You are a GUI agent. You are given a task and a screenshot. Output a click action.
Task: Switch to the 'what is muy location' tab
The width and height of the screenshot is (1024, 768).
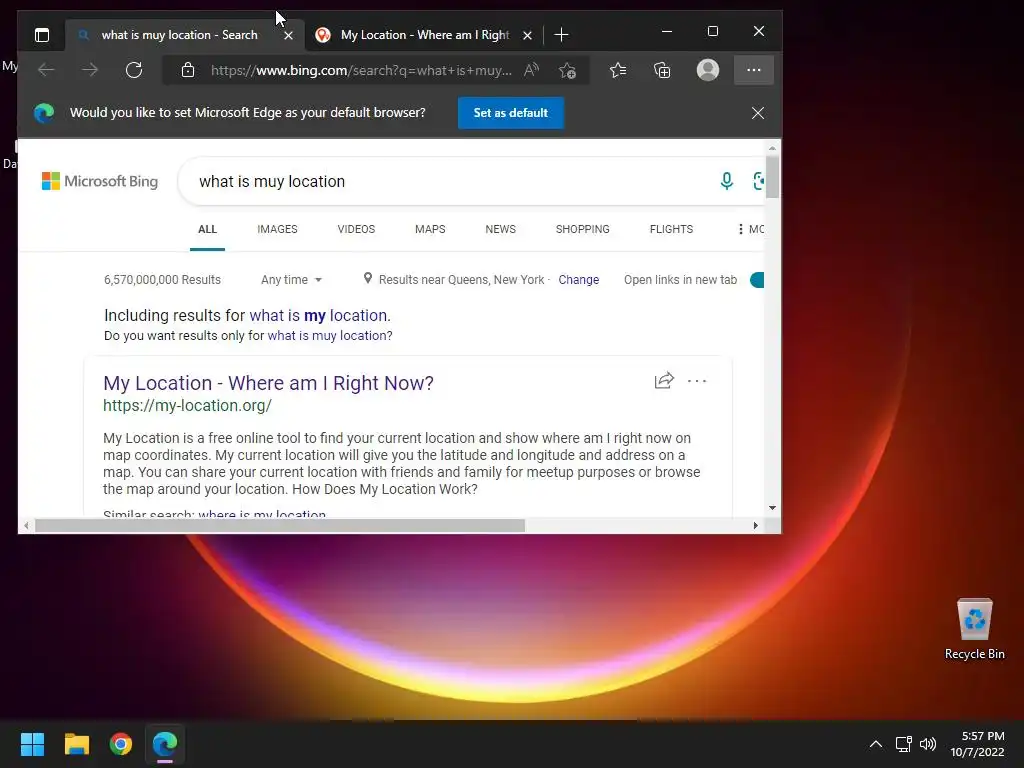click(180, 35)
